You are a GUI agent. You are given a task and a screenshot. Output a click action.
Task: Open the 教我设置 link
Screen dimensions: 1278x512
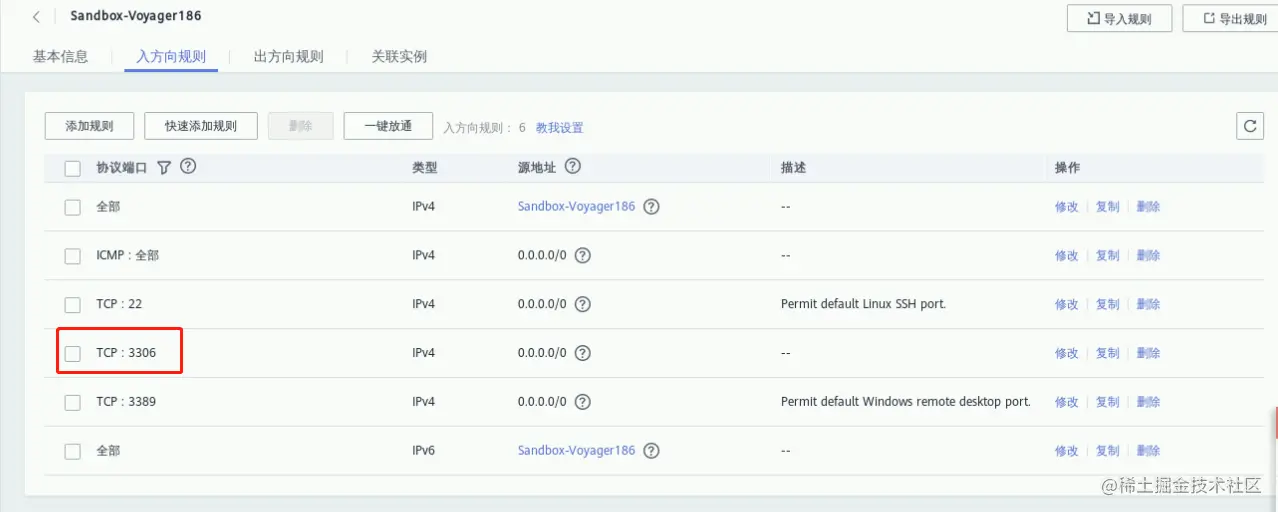tap(559, 128)
